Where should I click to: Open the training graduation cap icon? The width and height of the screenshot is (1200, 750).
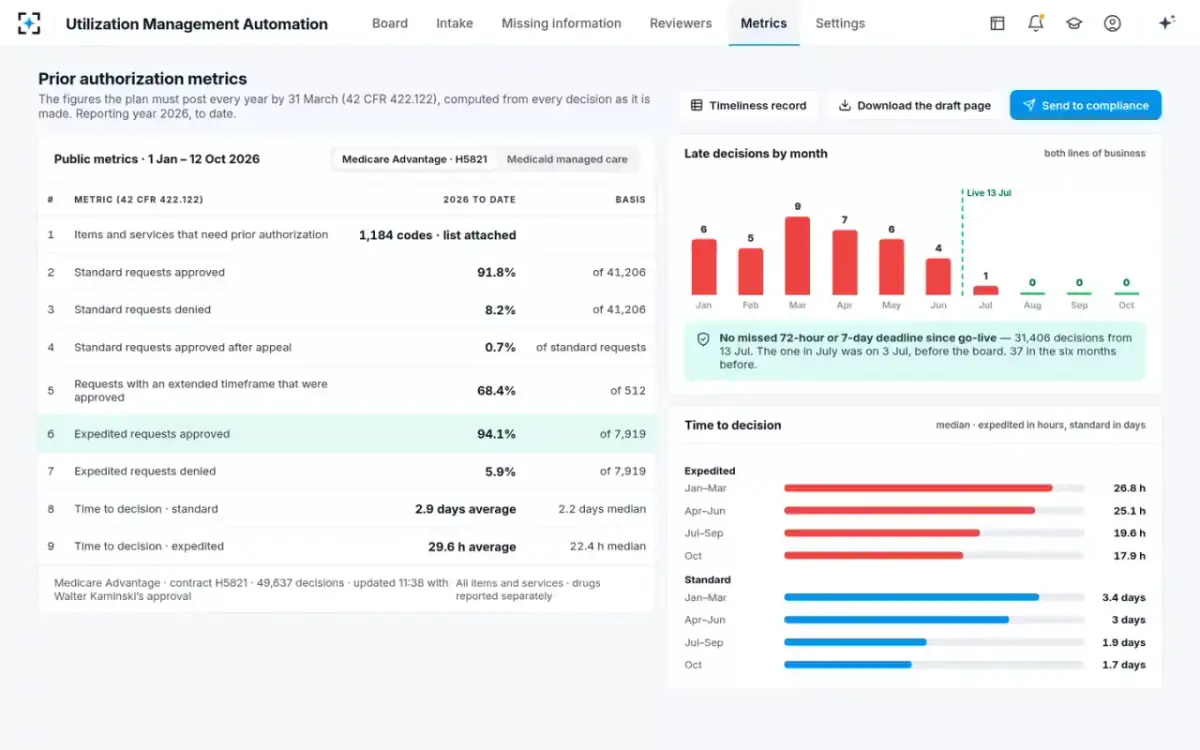click(x=1074, y=23)
